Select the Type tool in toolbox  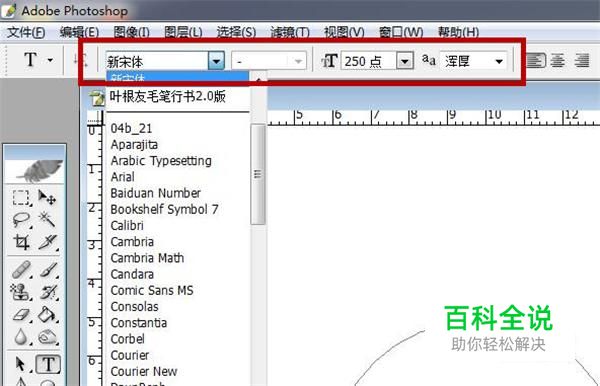pos(48,364)
